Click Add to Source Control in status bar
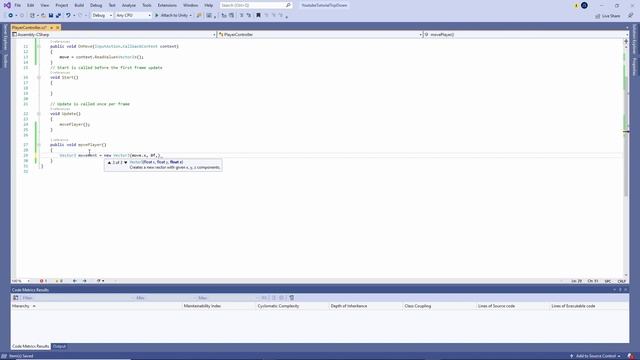 595,356
